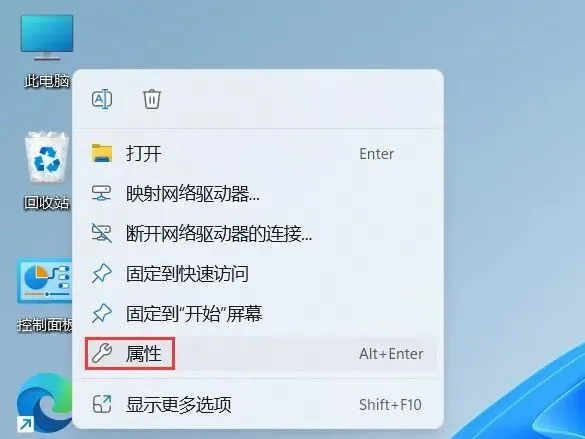585x439 pixels.
Task: Expand 显示更多选项 menu entry
Action: pos(257,404)
